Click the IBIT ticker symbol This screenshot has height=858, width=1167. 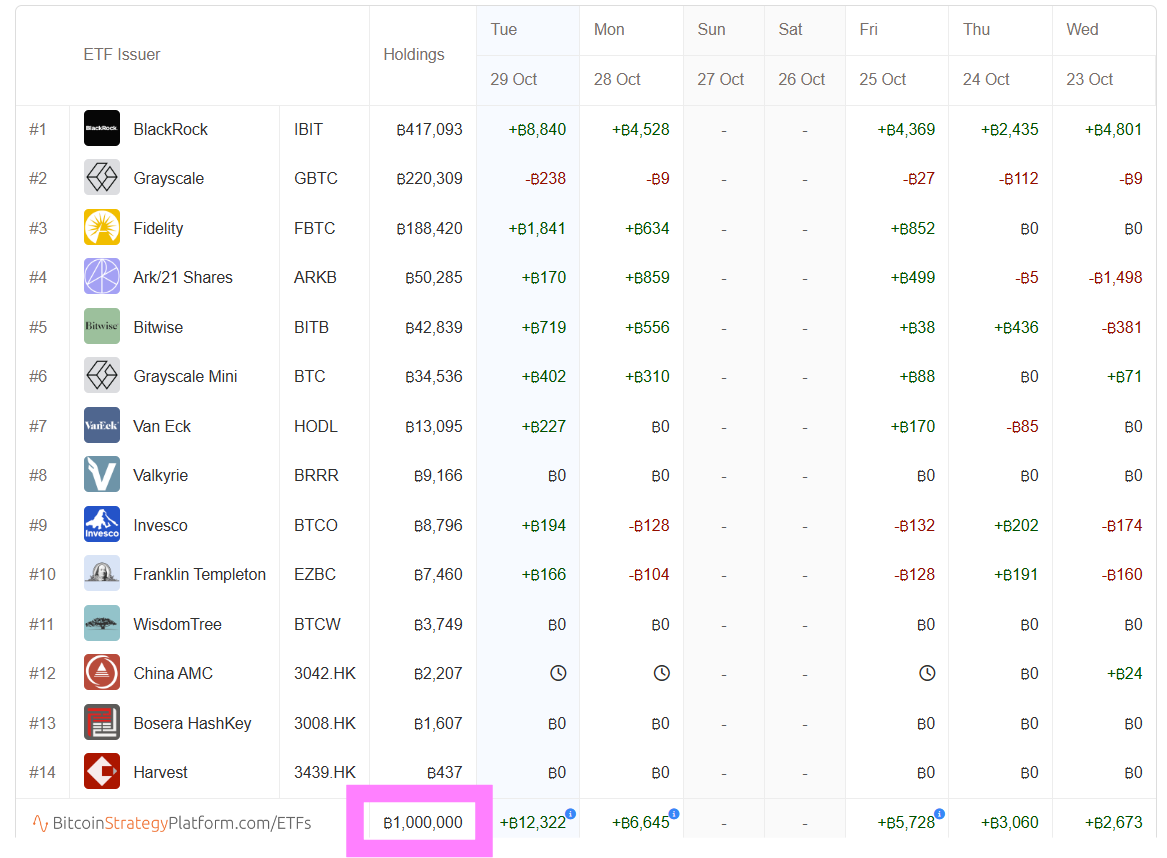pos(309,129)
